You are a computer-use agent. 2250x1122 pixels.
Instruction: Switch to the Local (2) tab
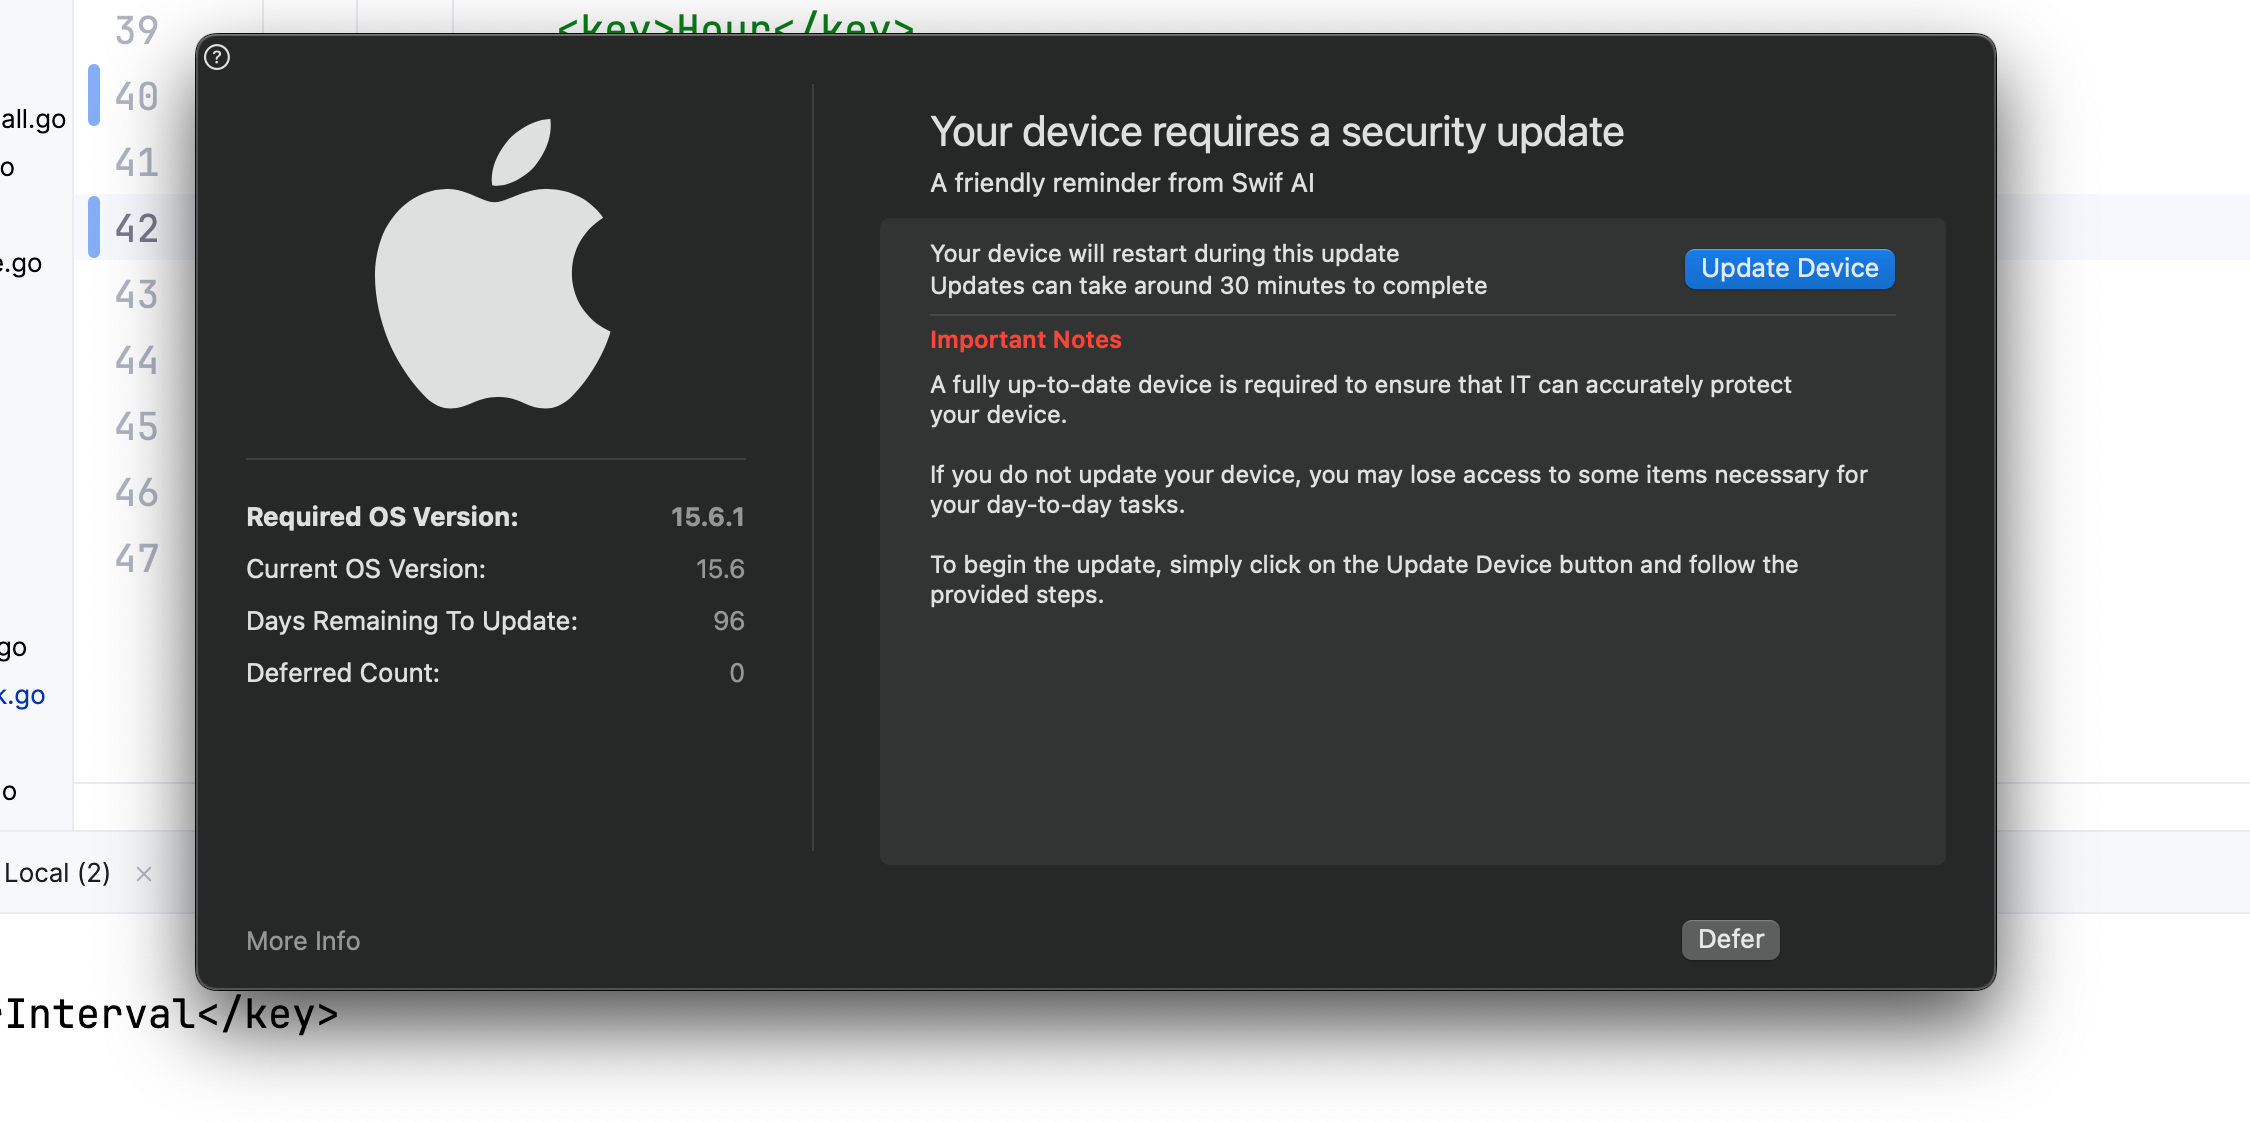click(x=57, y=873)
